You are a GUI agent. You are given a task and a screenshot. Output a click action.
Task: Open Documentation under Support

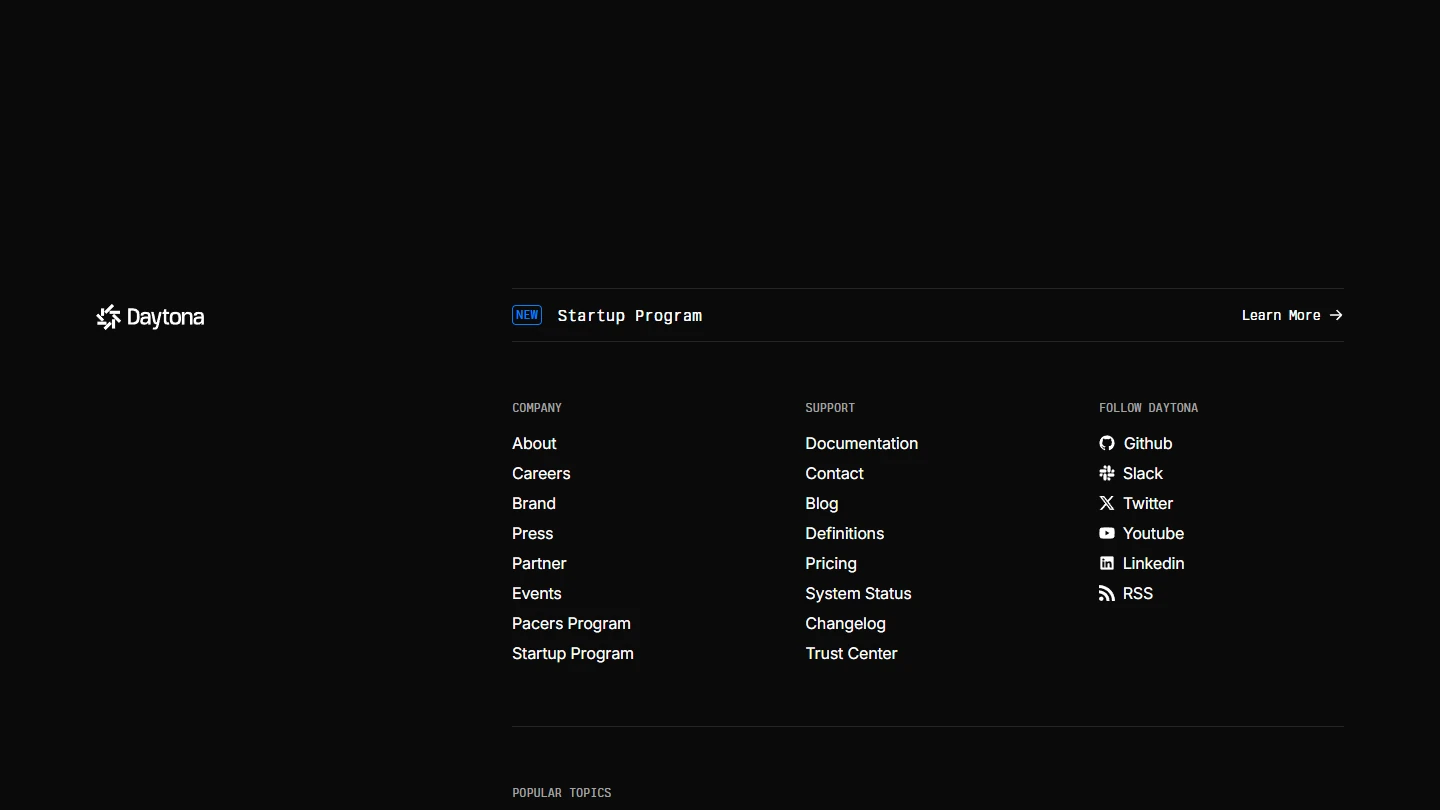[861, 443]
